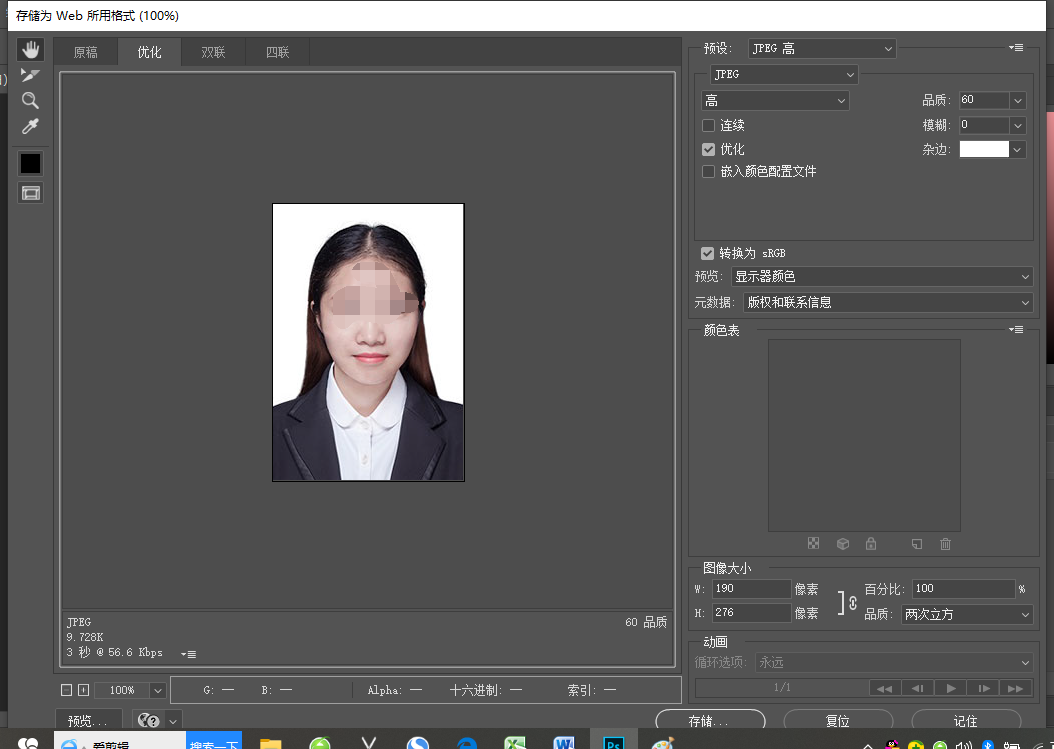Click the 品质 quality value field
Image resolution: width=1054 pixels, height=749 pixels.
tap(984, 100)
